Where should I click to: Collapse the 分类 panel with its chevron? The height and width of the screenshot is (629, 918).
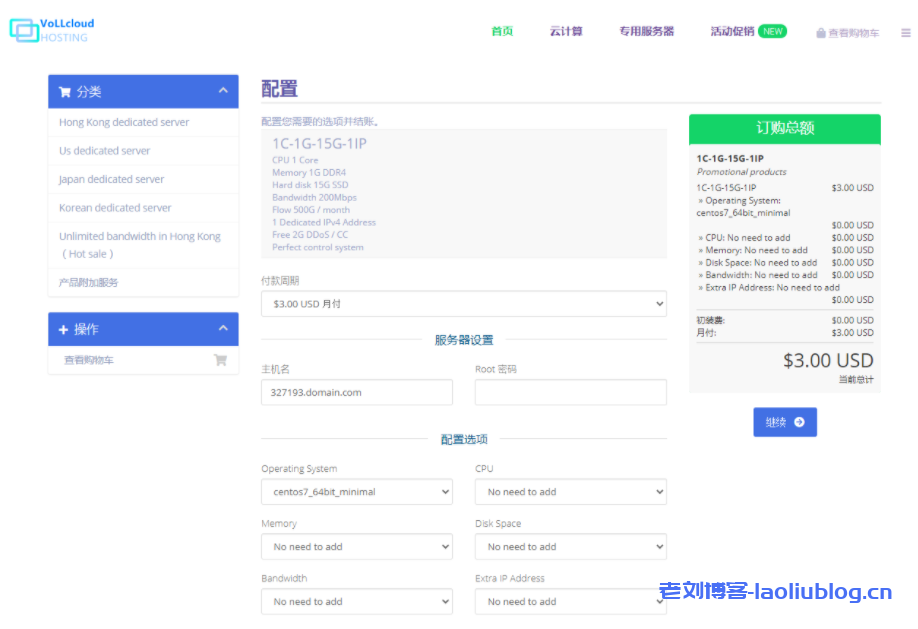coord(223,91)
